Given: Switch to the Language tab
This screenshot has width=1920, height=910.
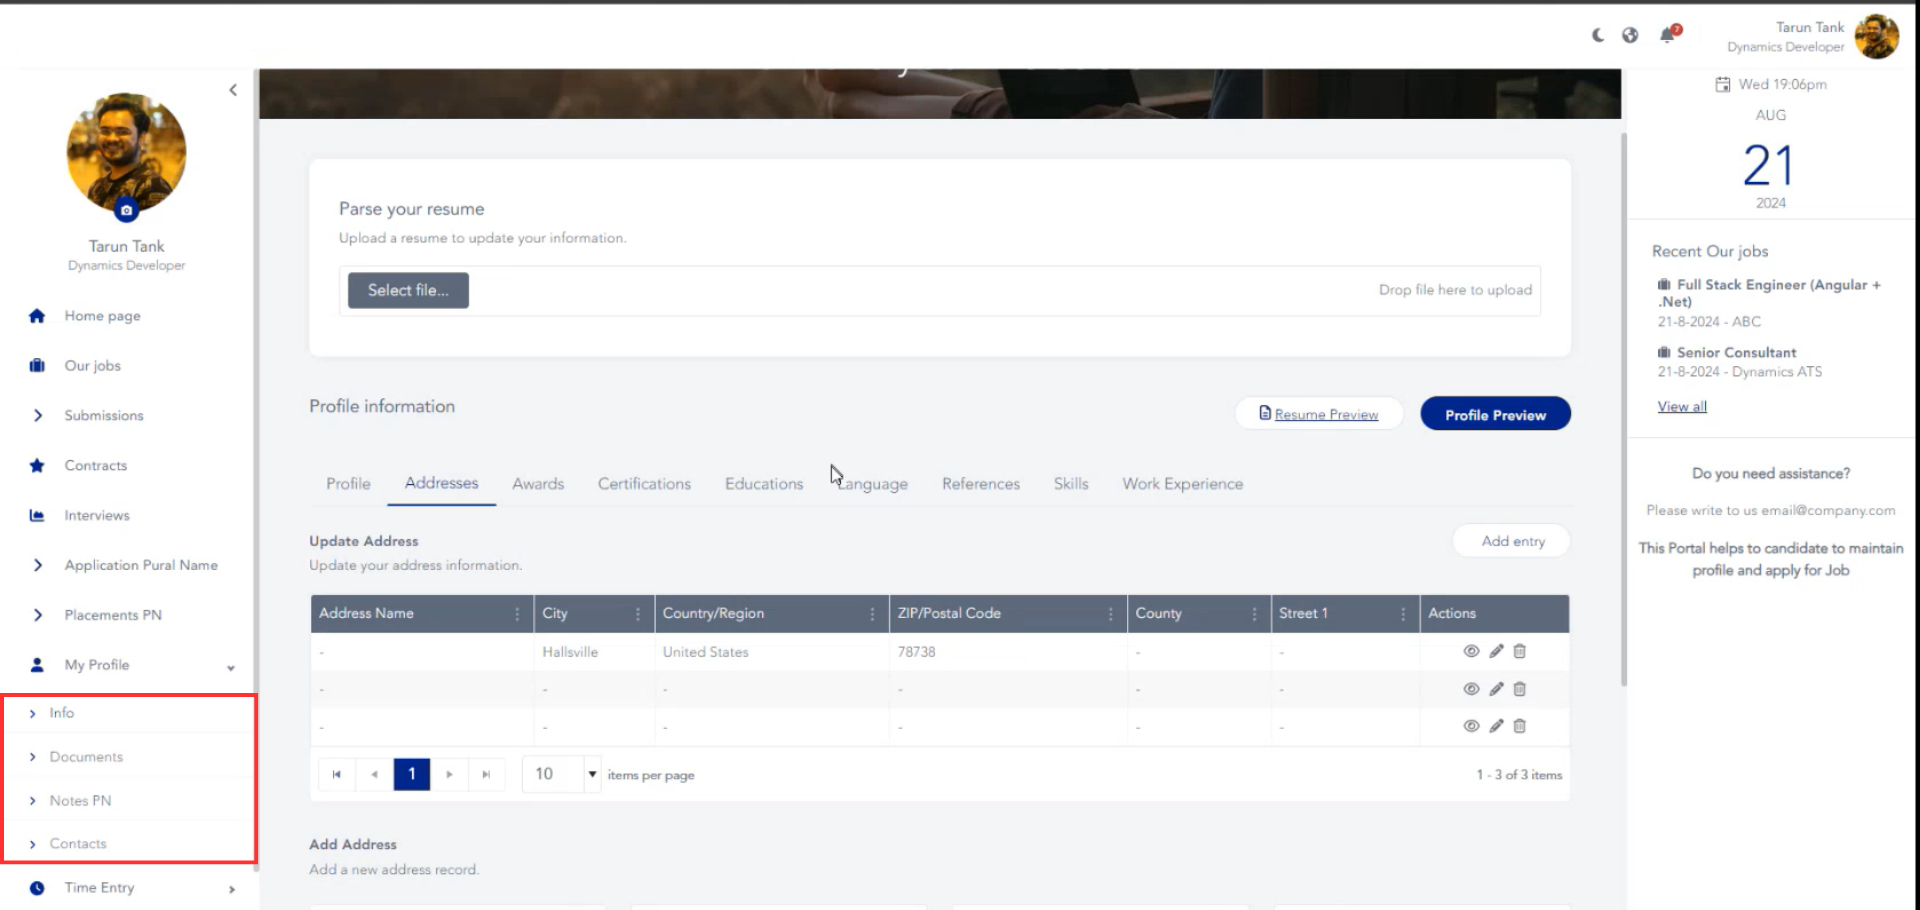Looking at the screenshot, I should click(x=872, y=484).
